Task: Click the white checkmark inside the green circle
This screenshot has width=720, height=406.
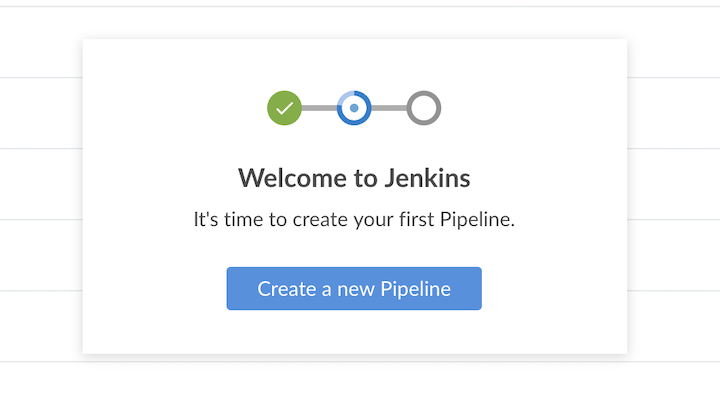Action: (284, 107)
